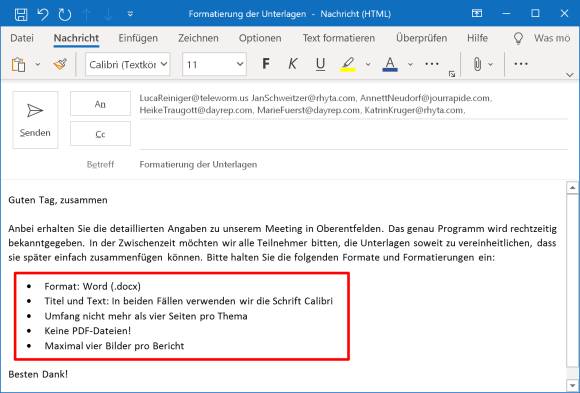Click the lightbulb Tell Me icon
580x393 pixels.
click(518, 38)
